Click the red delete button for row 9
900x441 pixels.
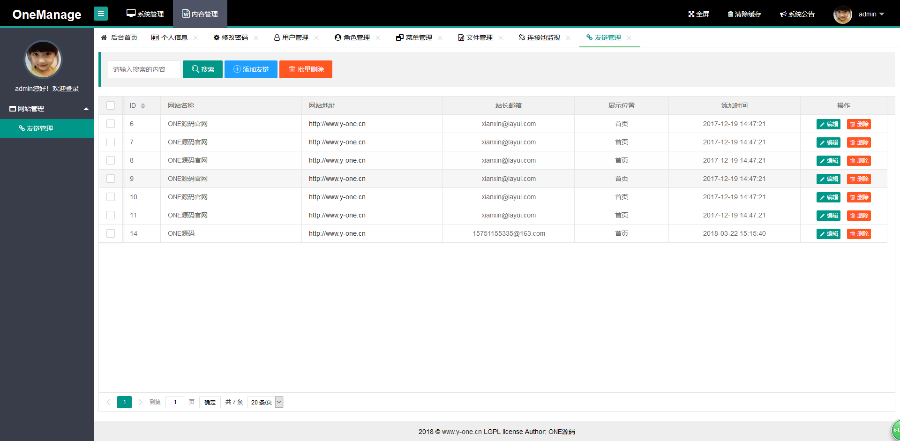[x=859, y=179]
